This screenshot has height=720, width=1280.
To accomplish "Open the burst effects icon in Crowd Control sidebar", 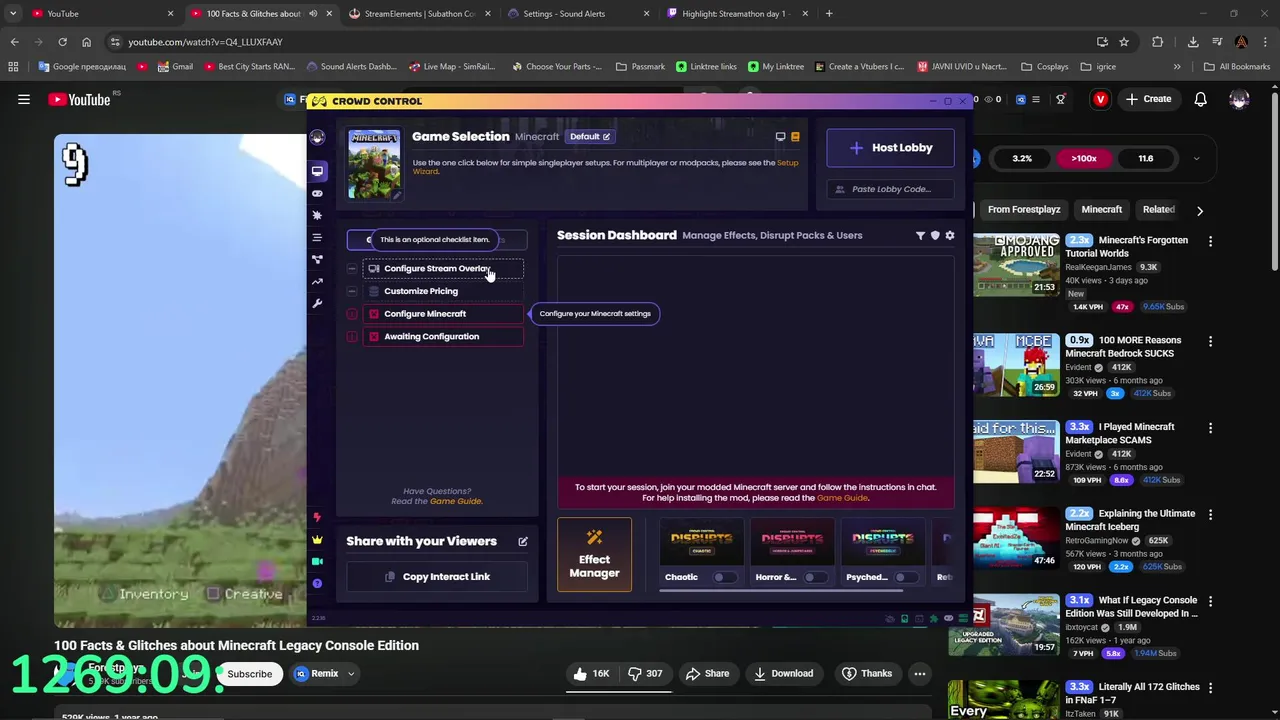I will [317, 215].
